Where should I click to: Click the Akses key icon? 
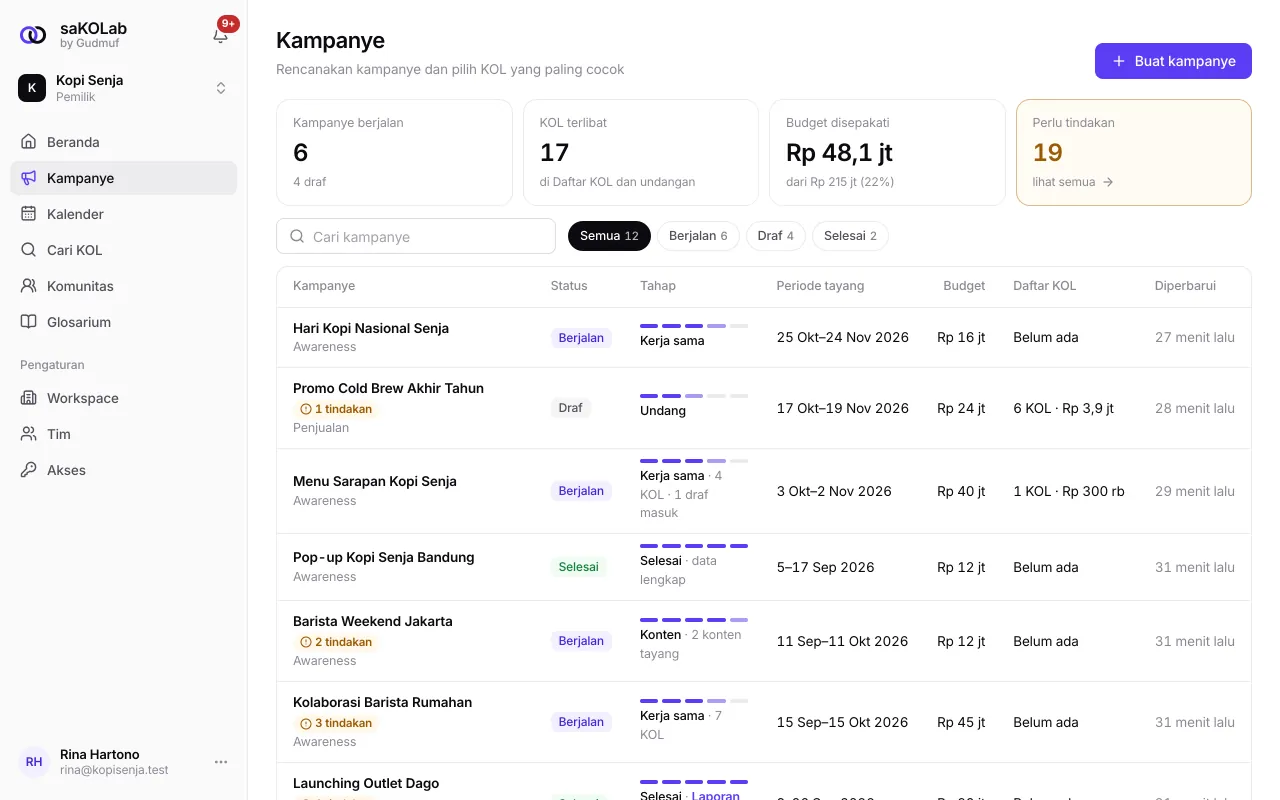click(29, 470)
